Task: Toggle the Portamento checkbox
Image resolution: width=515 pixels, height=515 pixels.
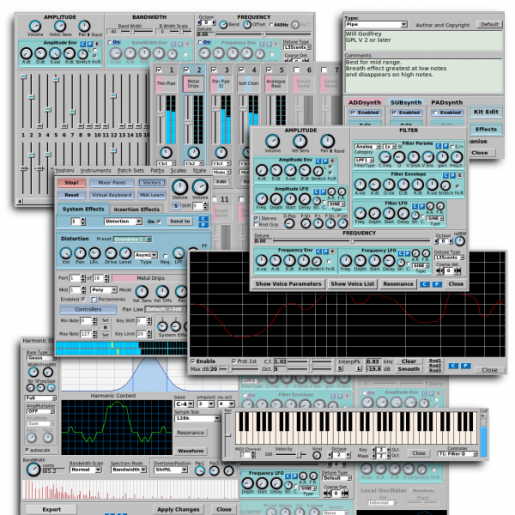Action: [x=94, y=299]
